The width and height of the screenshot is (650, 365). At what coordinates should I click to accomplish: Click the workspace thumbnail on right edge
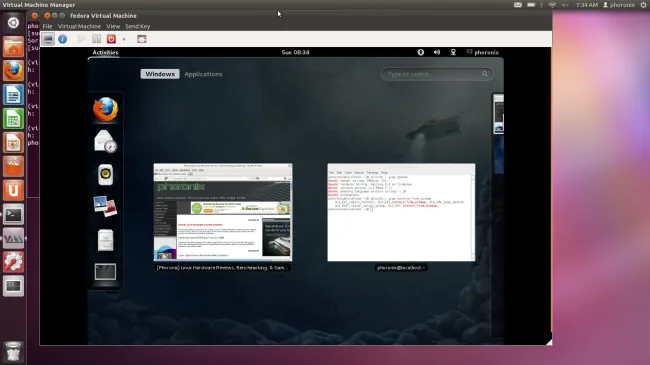[x=499, y=114]
